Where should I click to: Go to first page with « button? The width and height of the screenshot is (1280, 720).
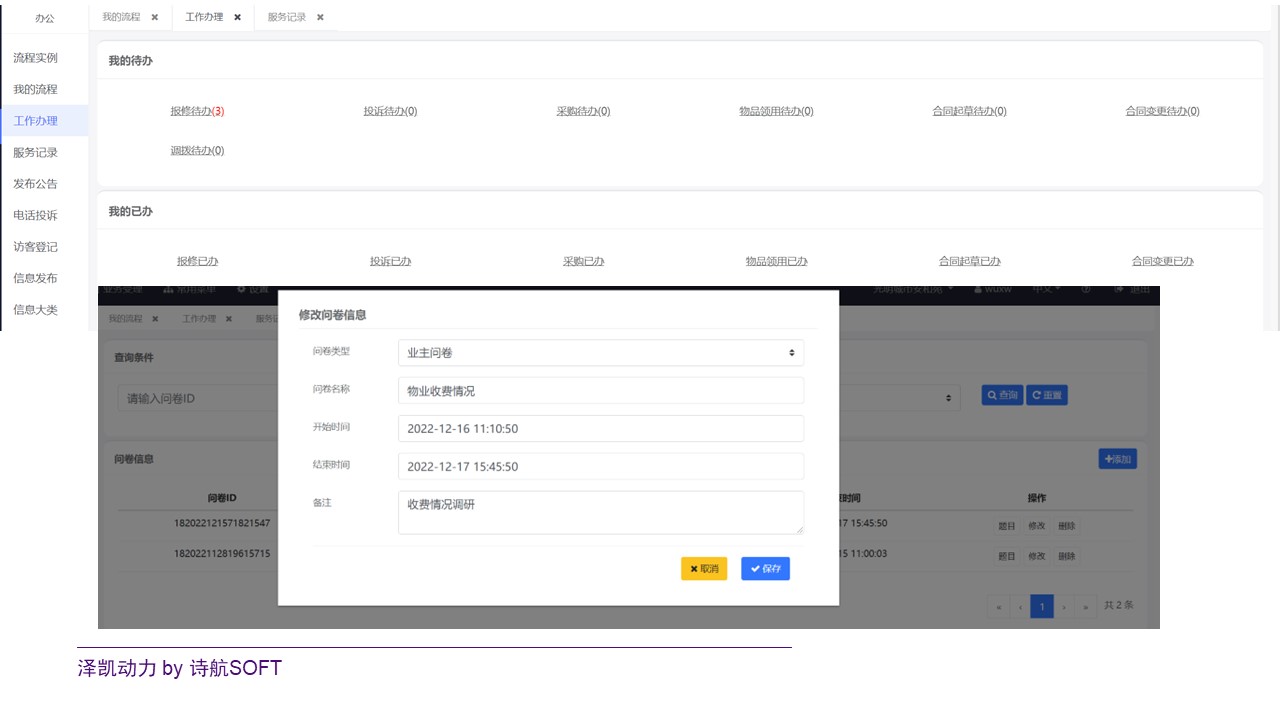[x=998, y=606]
